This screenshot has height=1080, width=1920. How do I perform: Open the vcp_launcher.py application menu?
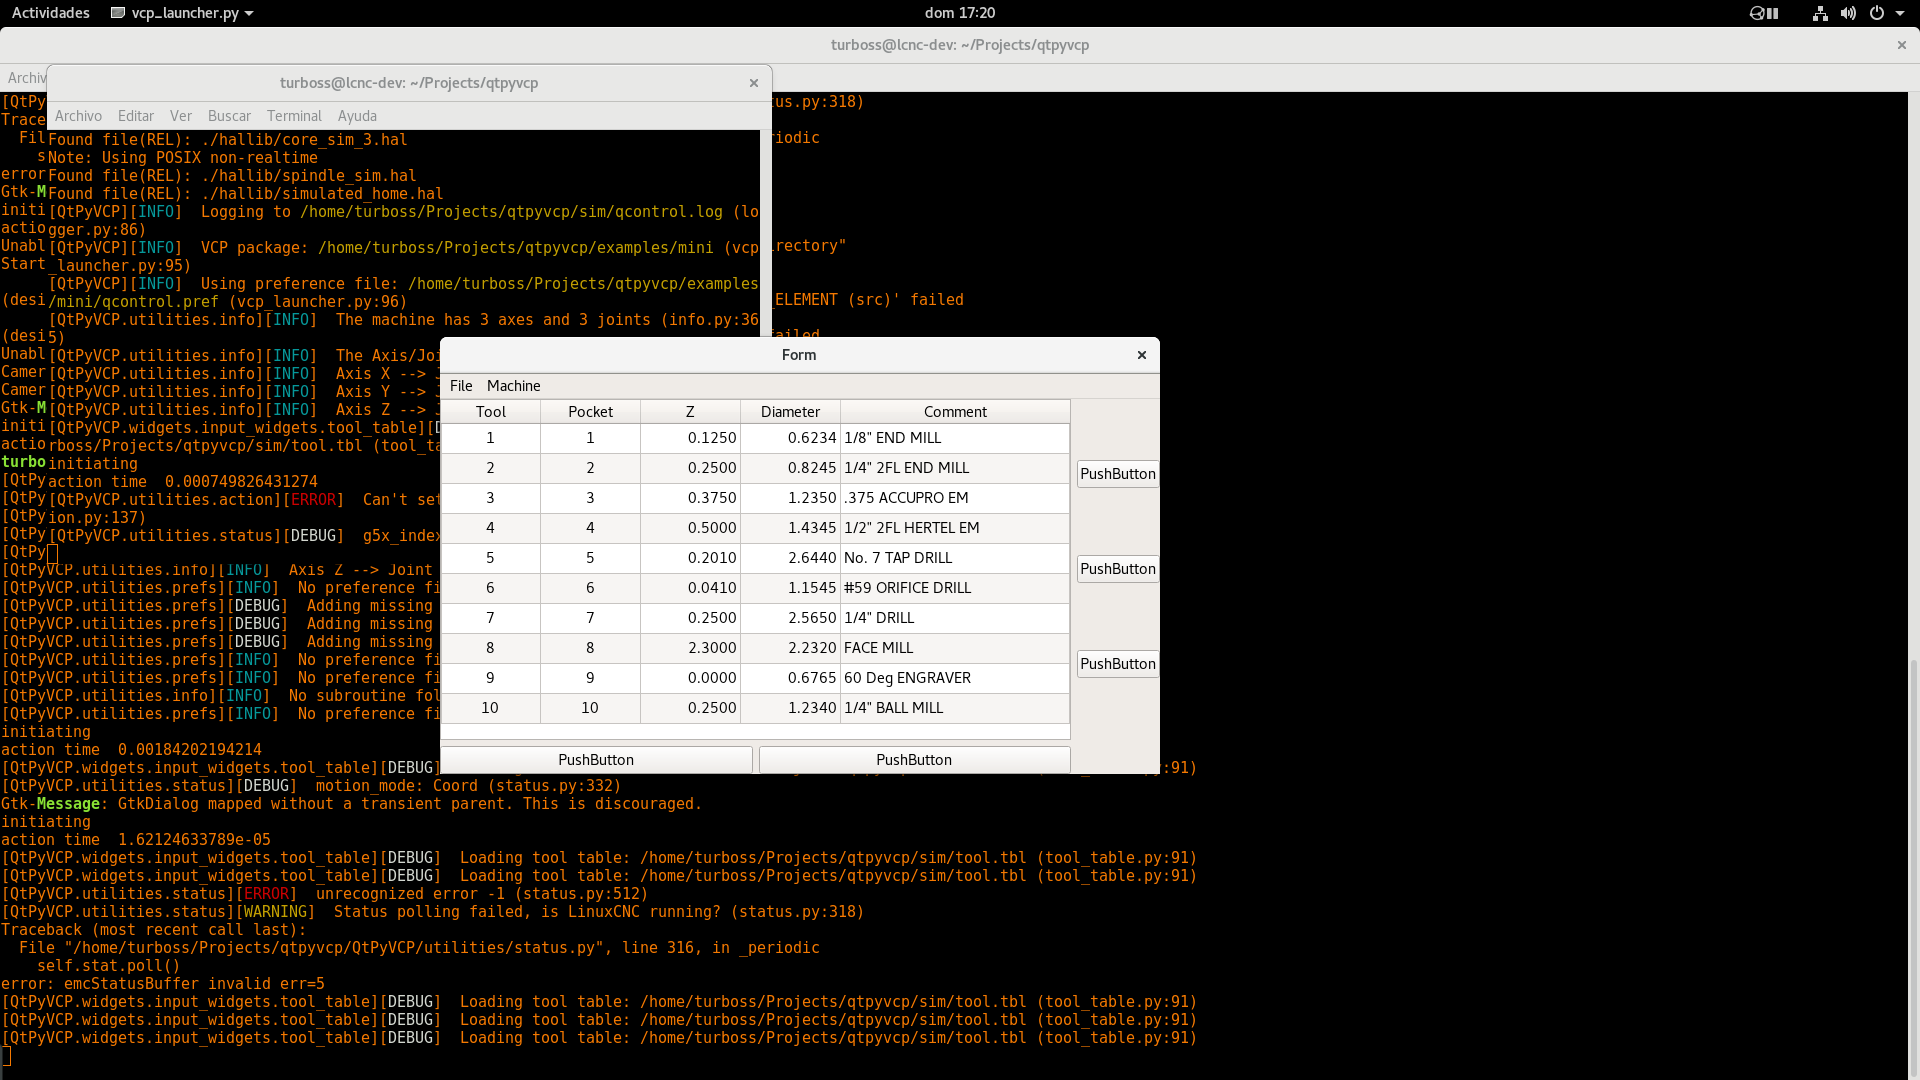[182, 13]
